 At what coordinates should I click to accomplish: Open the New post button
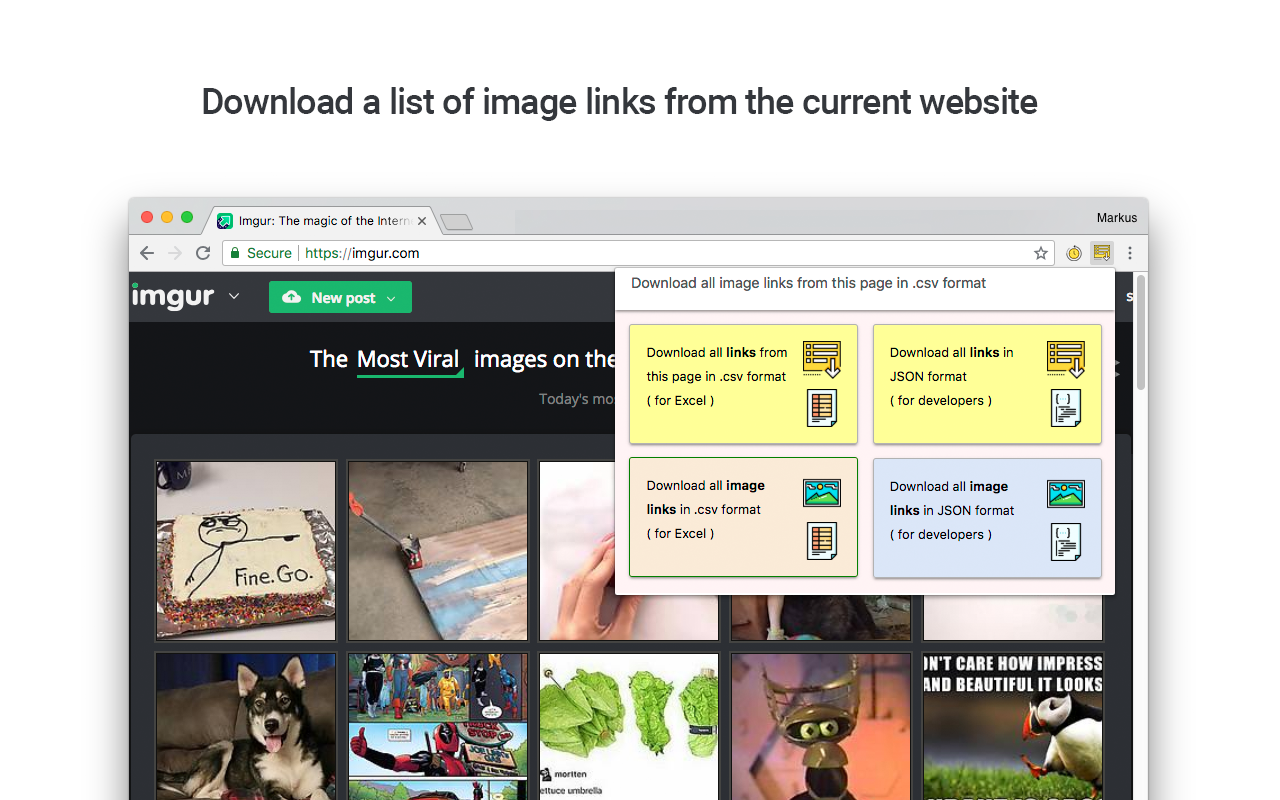point(340,297)
